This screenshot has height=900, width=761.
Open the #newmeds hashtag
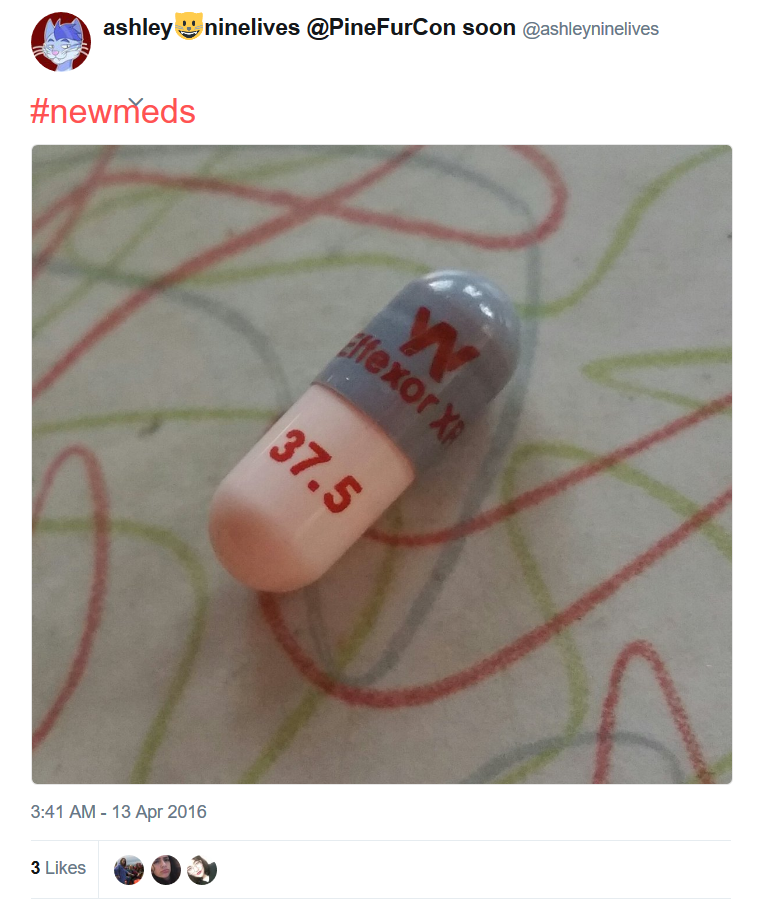pyautogui.click(x=113, y=111)
